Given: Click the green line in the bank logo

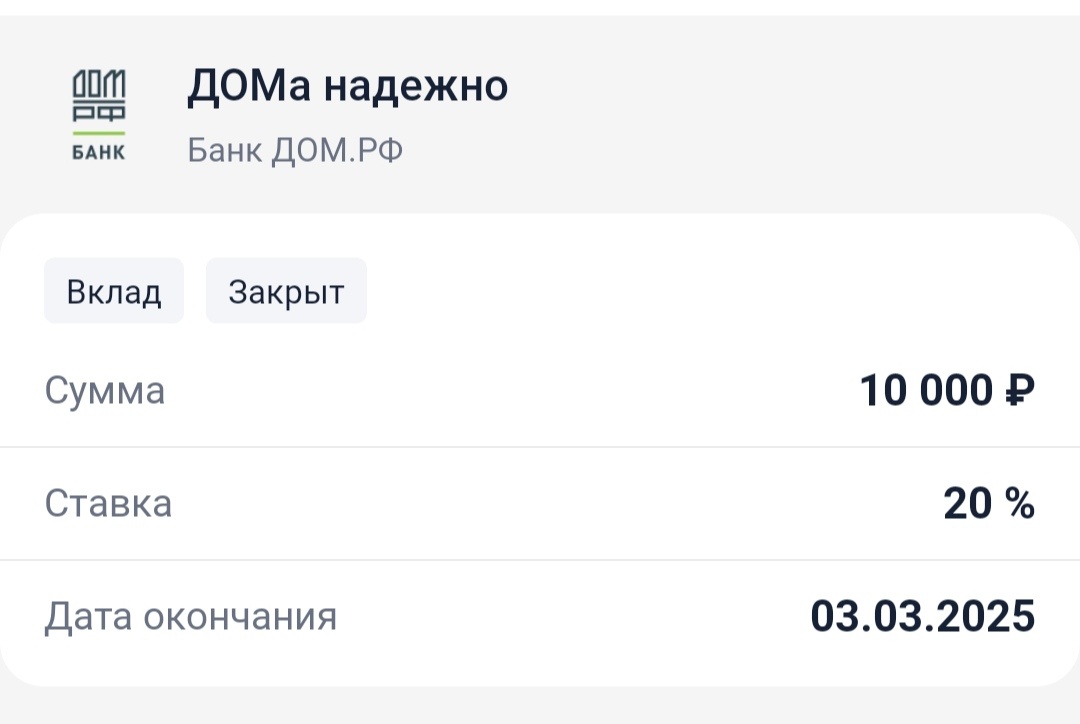Looking at the screenshot, I should [x=98, y=133].
